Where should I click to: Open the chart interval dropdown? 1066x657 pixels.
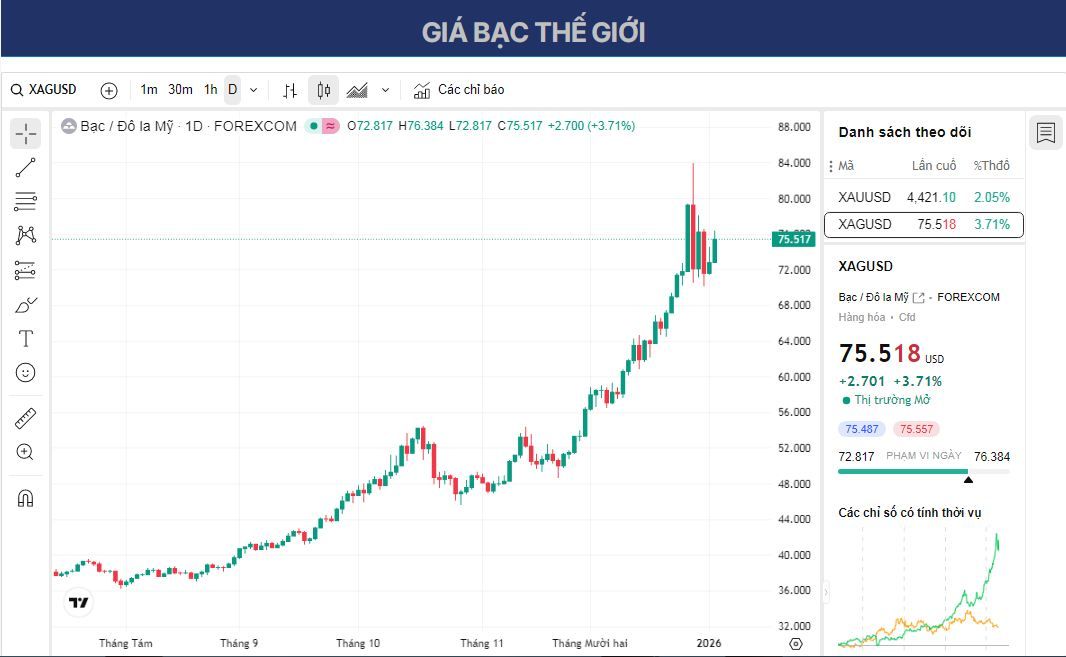(x=253, y=89)
